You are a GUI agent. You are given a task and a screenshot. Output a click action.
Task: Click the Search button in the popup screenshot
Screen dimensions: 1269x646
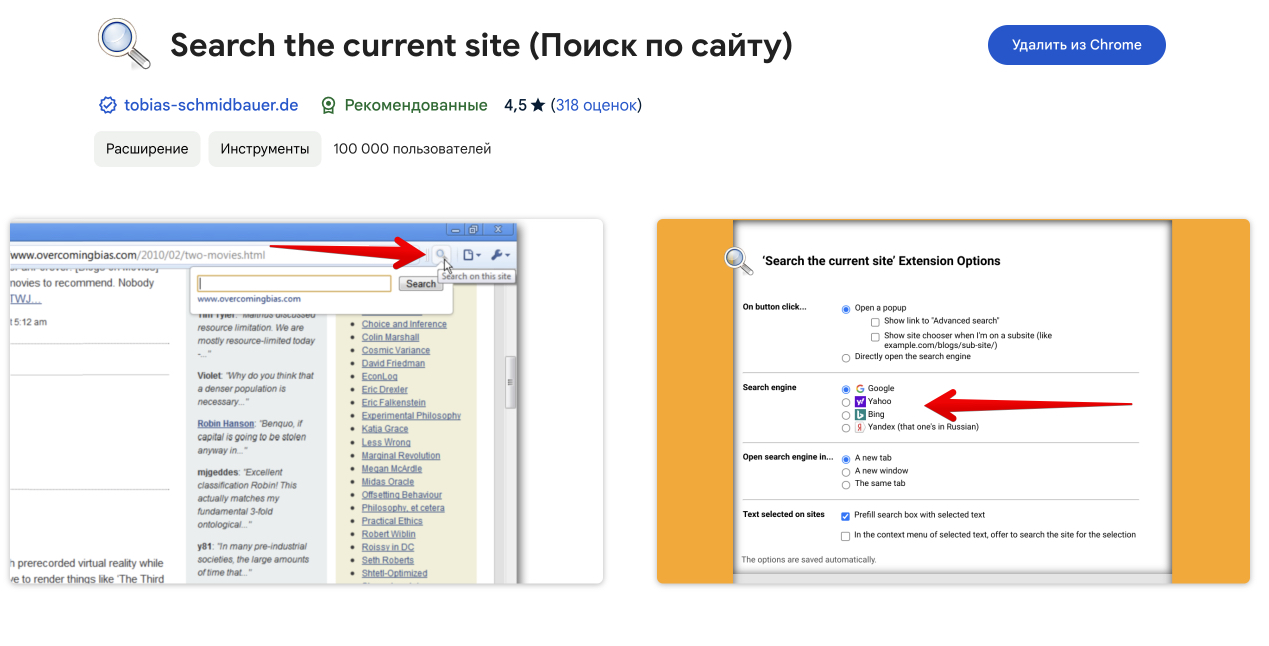(421, 284)
